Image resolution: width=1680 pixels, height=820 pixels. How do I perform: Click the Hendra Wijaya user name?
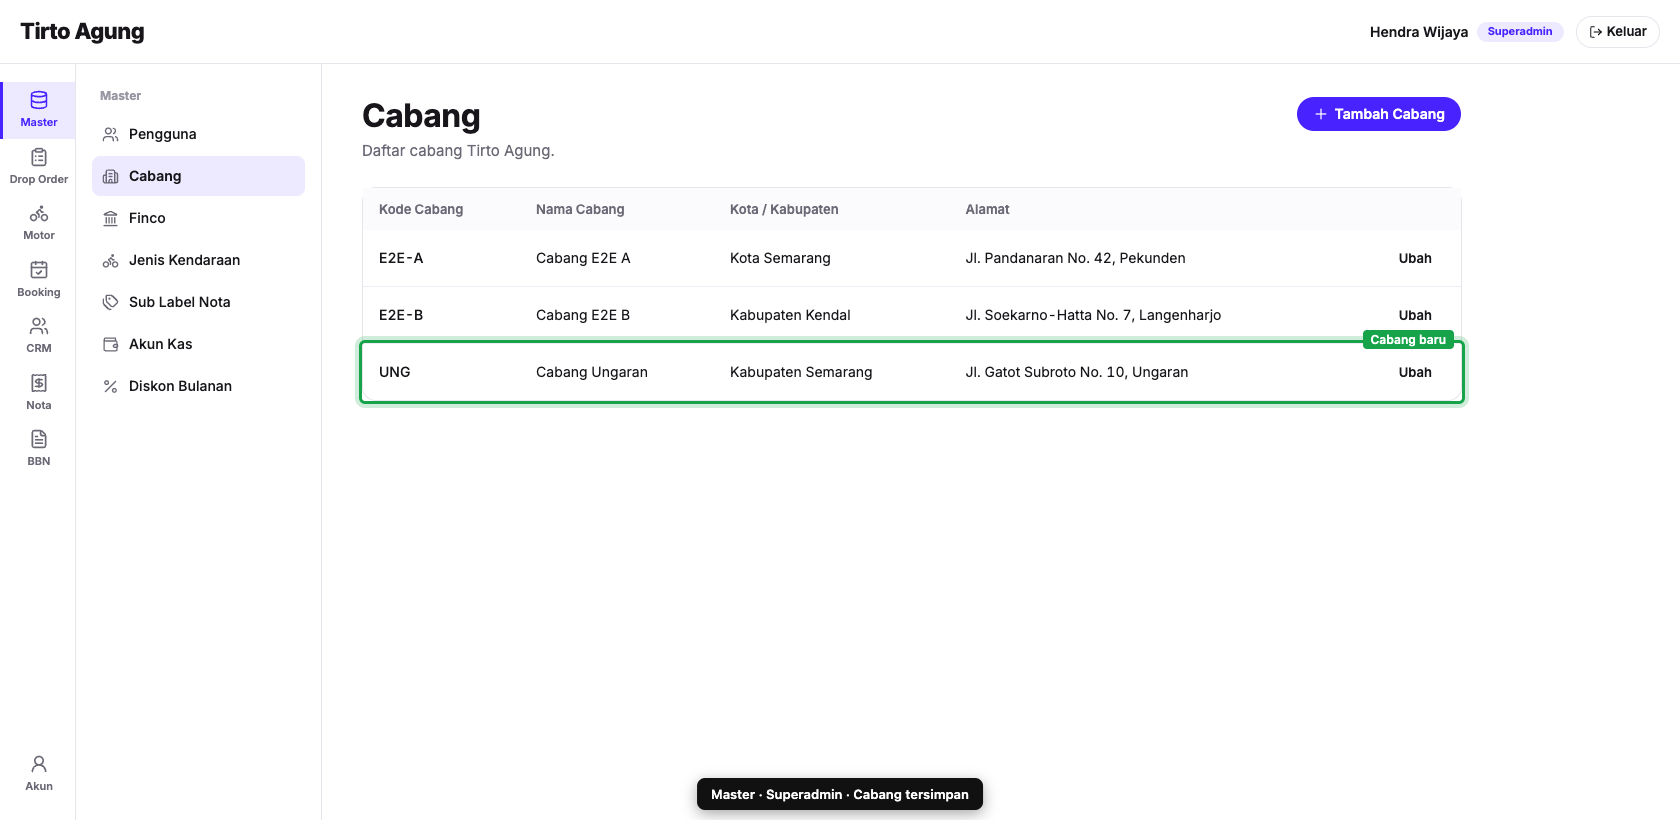[1419, 32]
